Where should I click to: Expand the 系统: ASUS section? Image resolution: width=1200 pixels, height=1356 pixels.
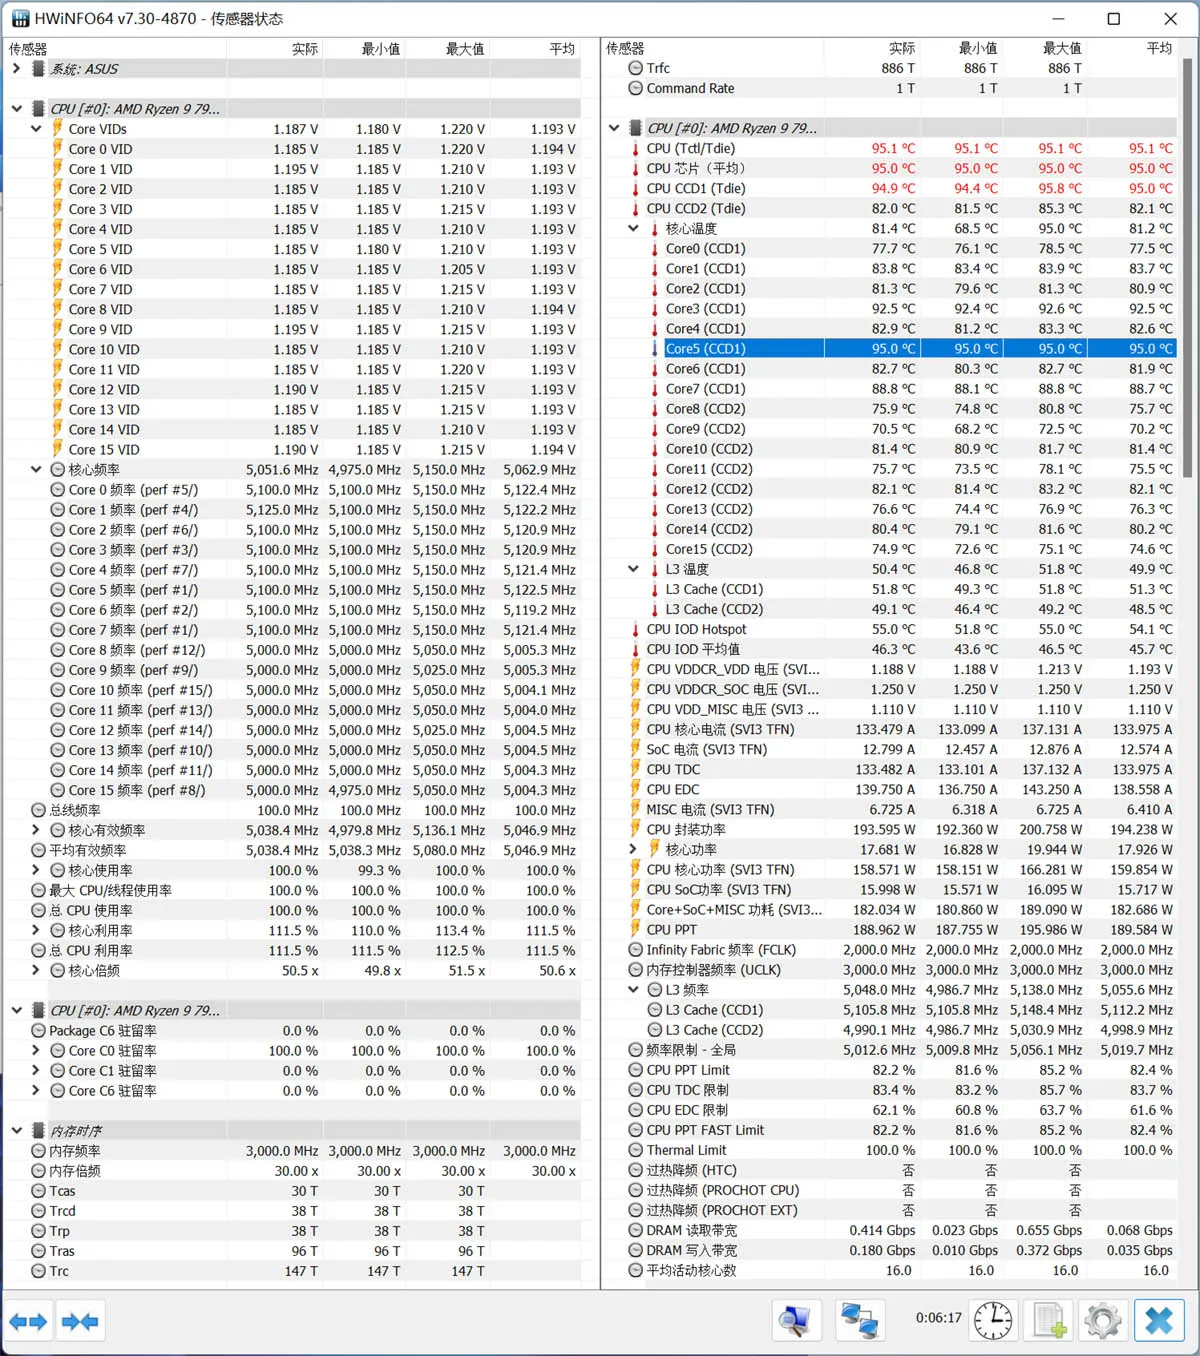[17, 69]
